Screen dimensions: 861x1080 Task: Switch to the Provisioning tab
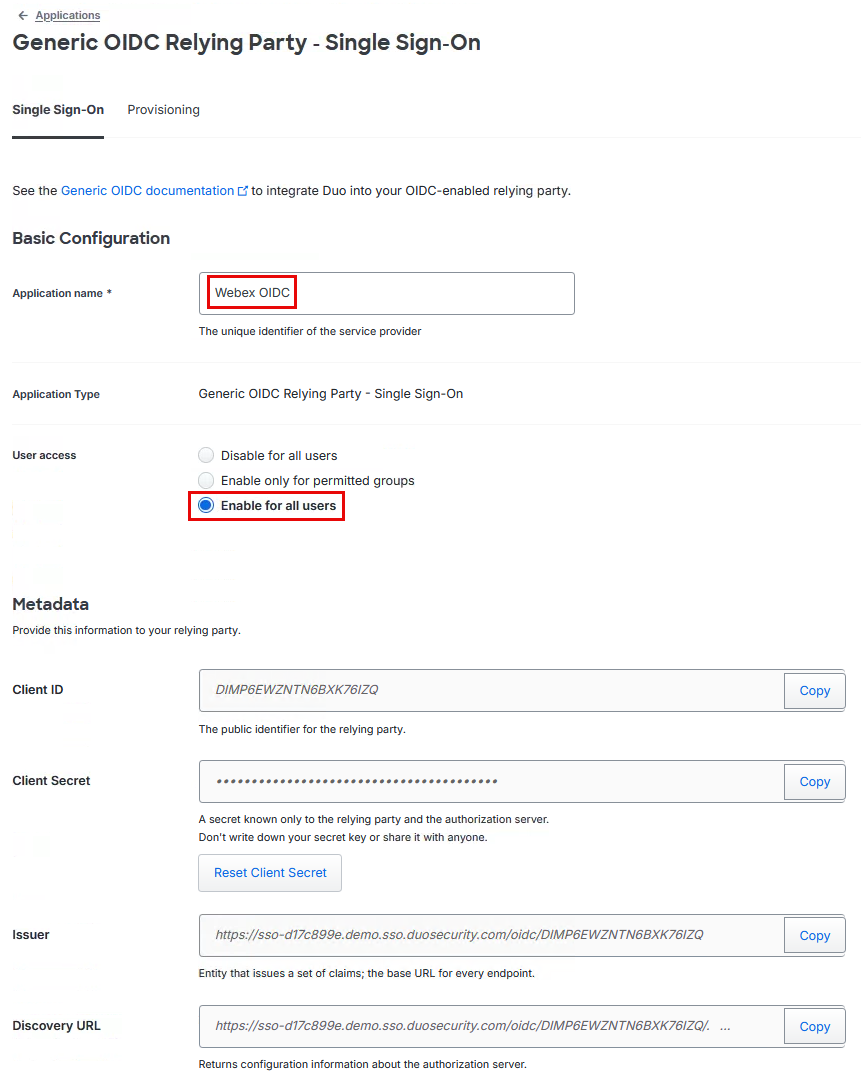point(163,110)
